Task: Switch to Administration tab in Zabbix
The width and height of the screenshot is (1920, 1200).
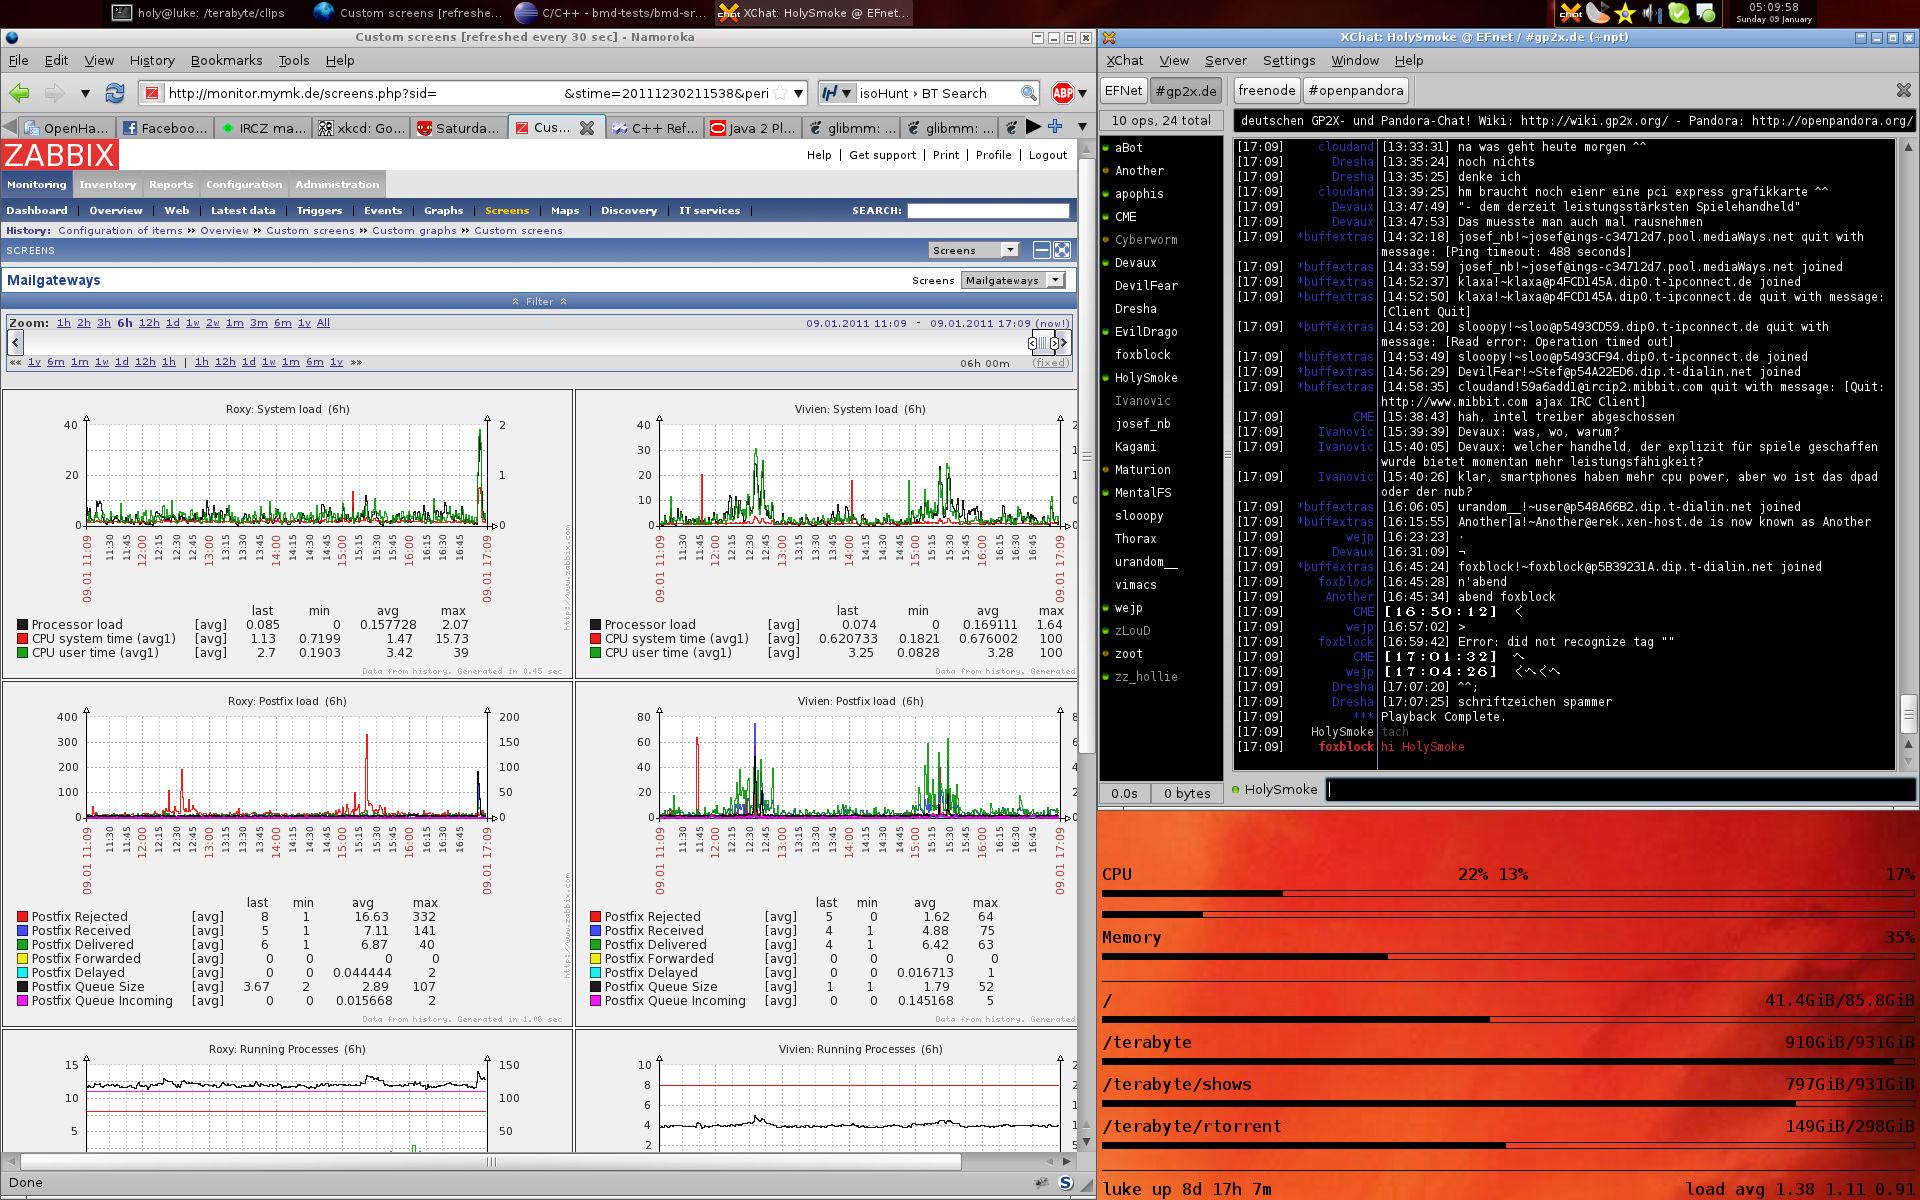Action: [x=337, y=184]
